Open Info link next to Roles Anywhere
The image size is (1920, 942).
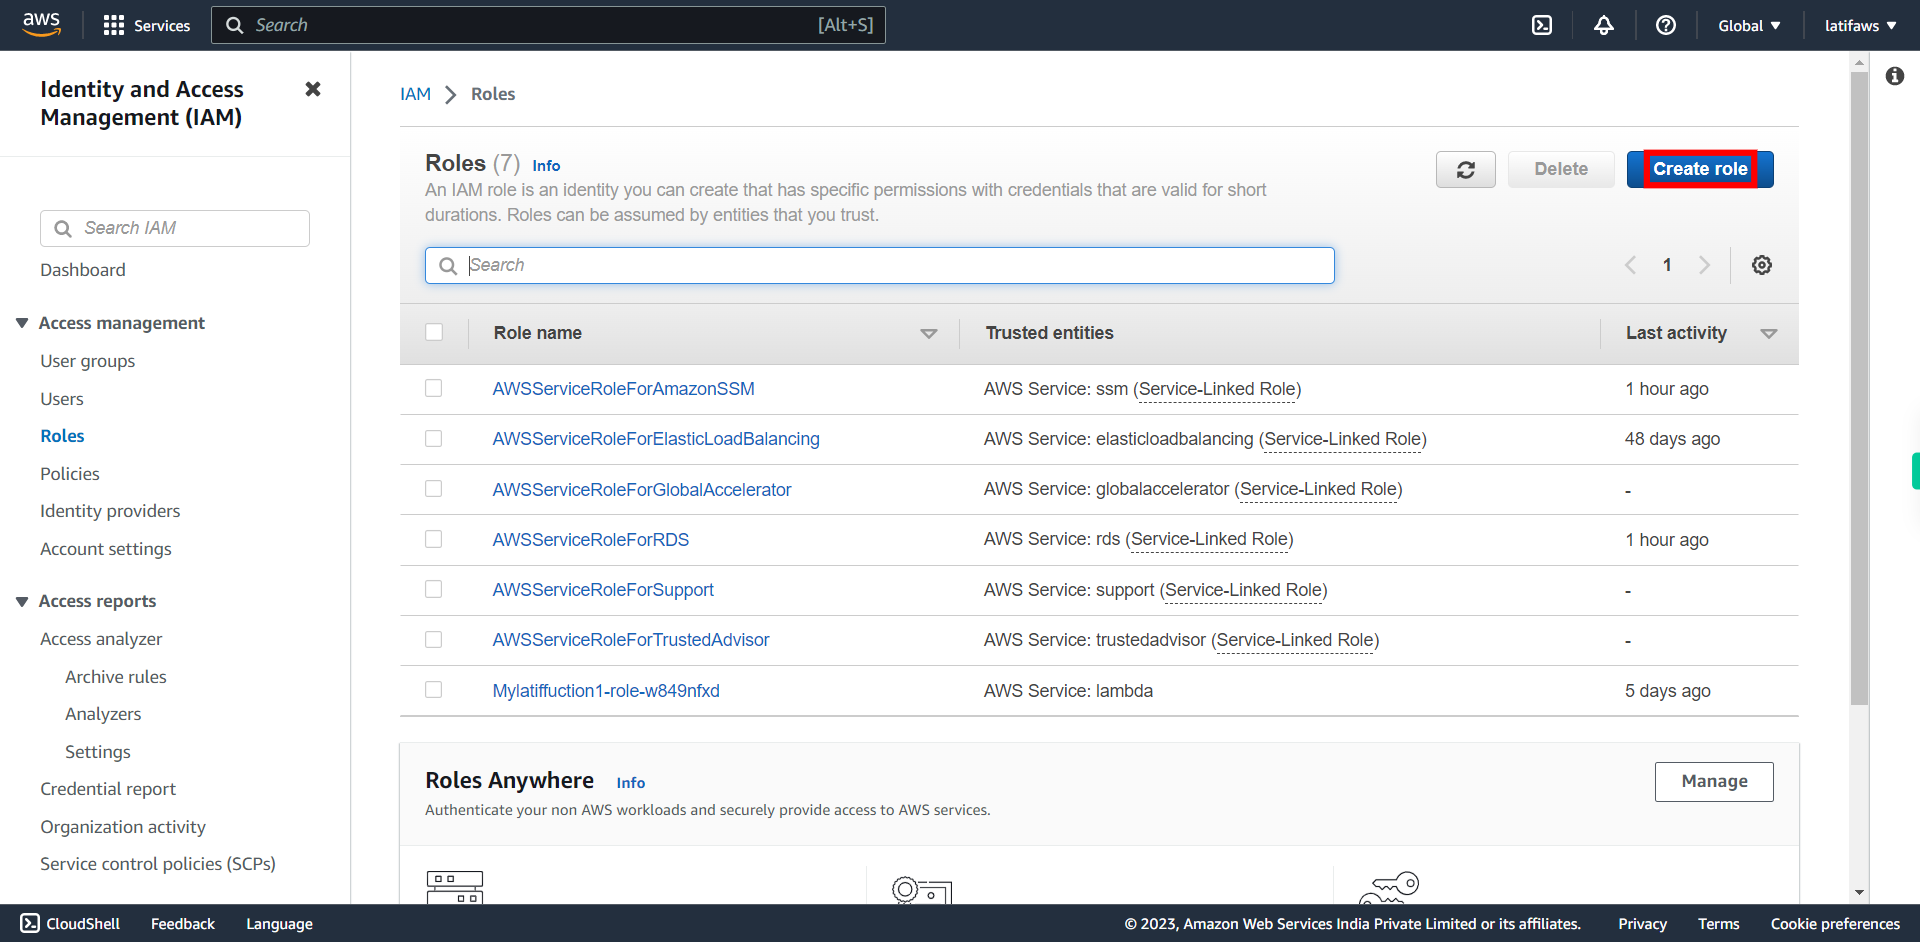pos(630,783)
